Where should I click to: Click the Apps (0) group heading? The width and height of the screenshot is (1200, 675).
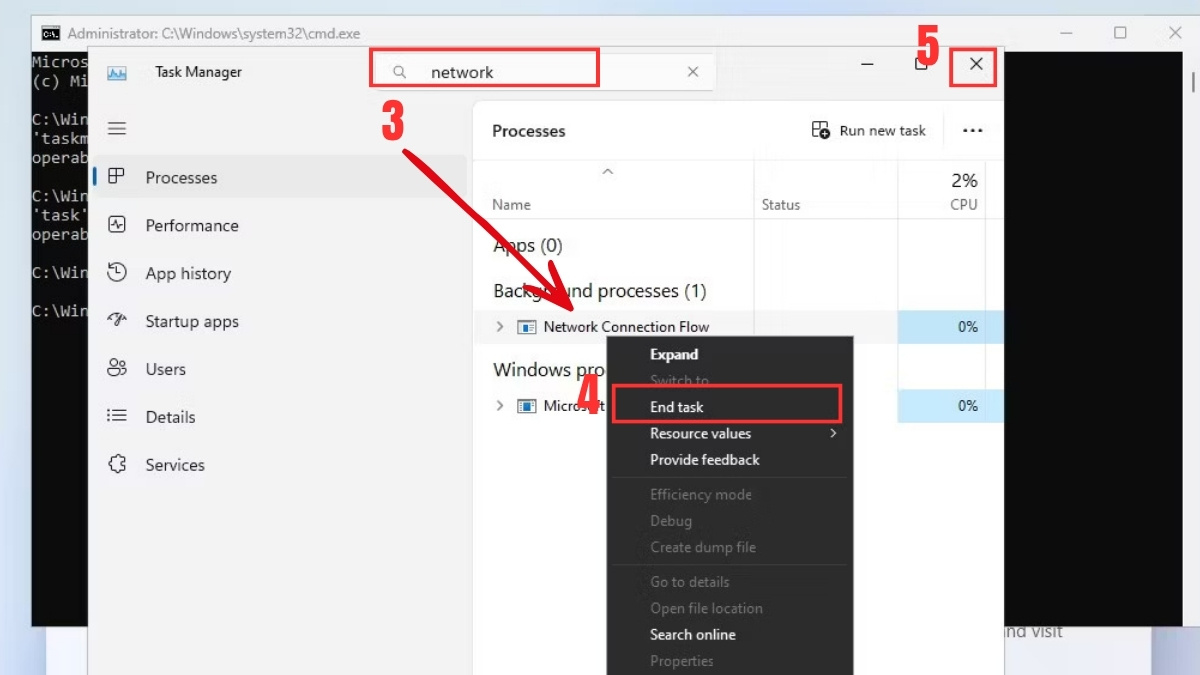pos(528,245)
